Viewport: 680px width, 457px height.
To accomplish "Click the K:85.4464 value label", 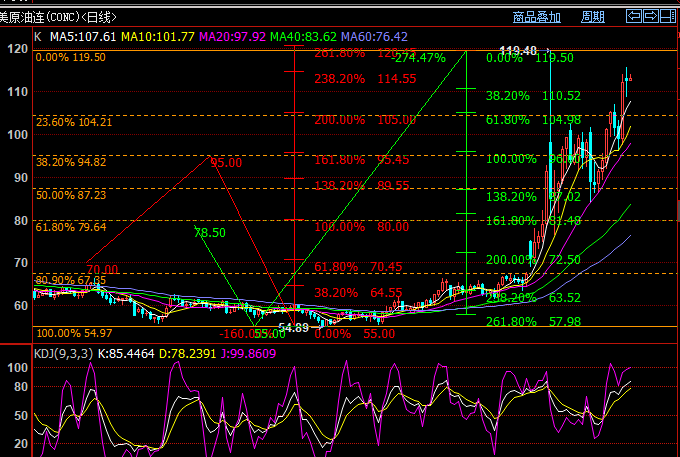I will tap(138, 352).
